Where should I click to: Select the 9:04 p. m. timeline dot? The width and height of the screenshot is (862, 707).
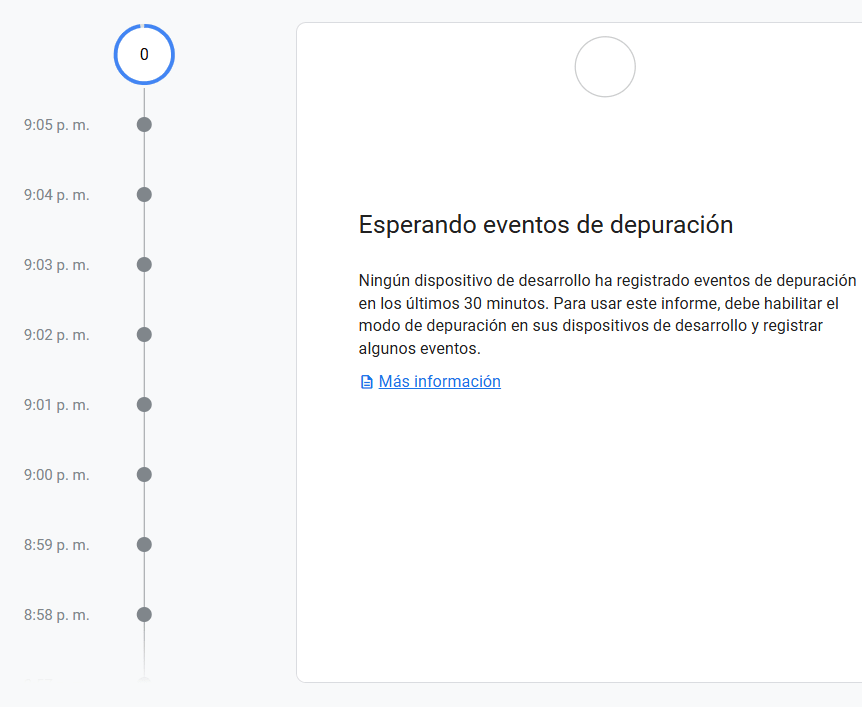(144, 195)
